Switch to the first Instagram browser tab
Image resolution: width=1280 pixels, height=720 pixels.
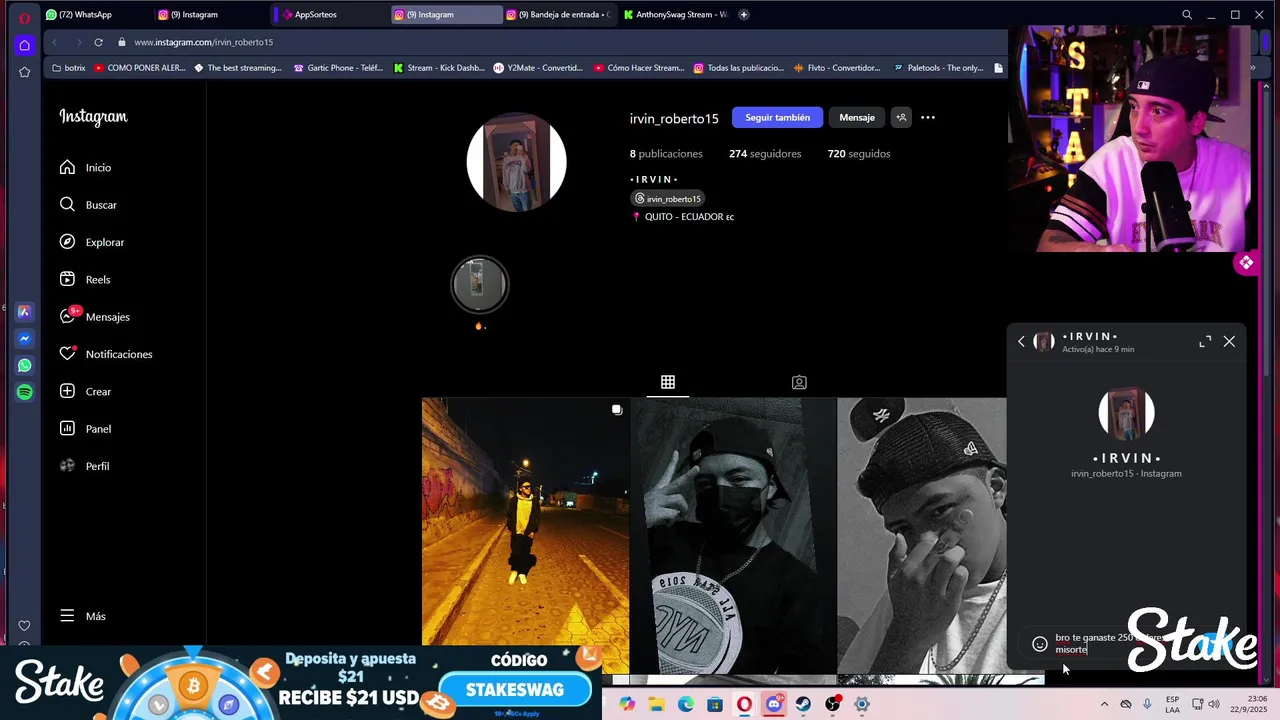click(x=193, y=14)
